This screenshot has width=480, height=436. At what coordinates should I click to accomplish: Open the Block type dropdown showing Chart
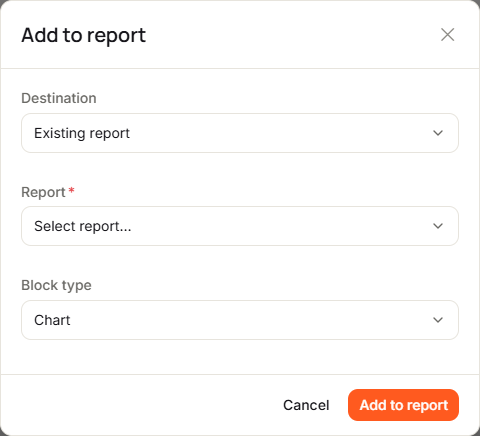point(240,320)
